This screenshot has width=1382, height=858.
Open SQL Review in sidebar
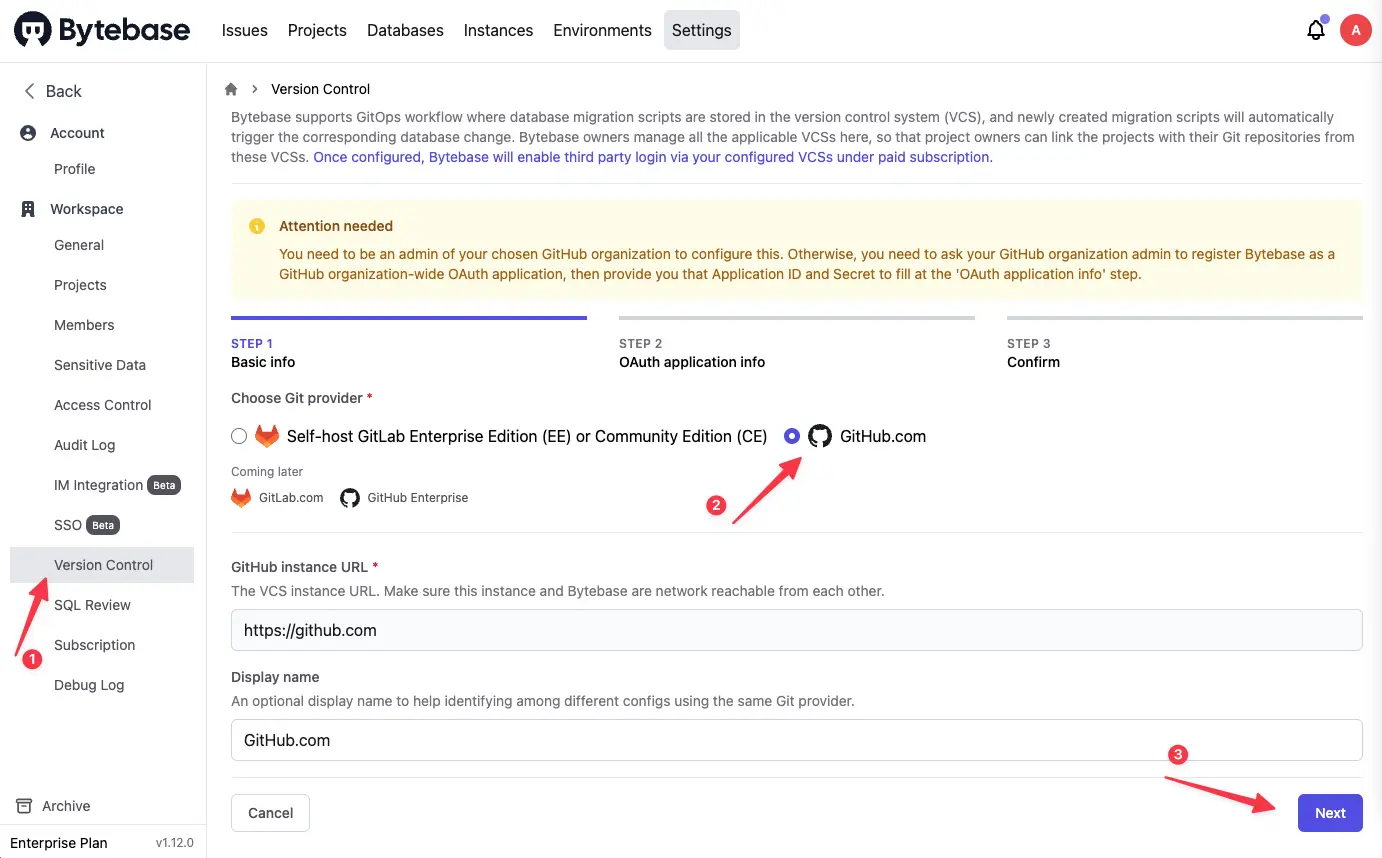[92, 605]
